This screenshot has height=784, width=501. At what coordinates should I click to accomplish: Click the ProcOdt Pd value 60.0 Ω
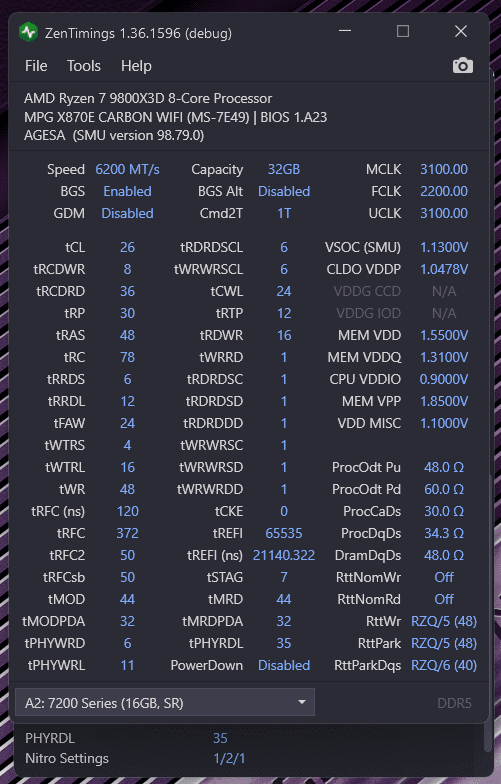[x=444, y=490]
